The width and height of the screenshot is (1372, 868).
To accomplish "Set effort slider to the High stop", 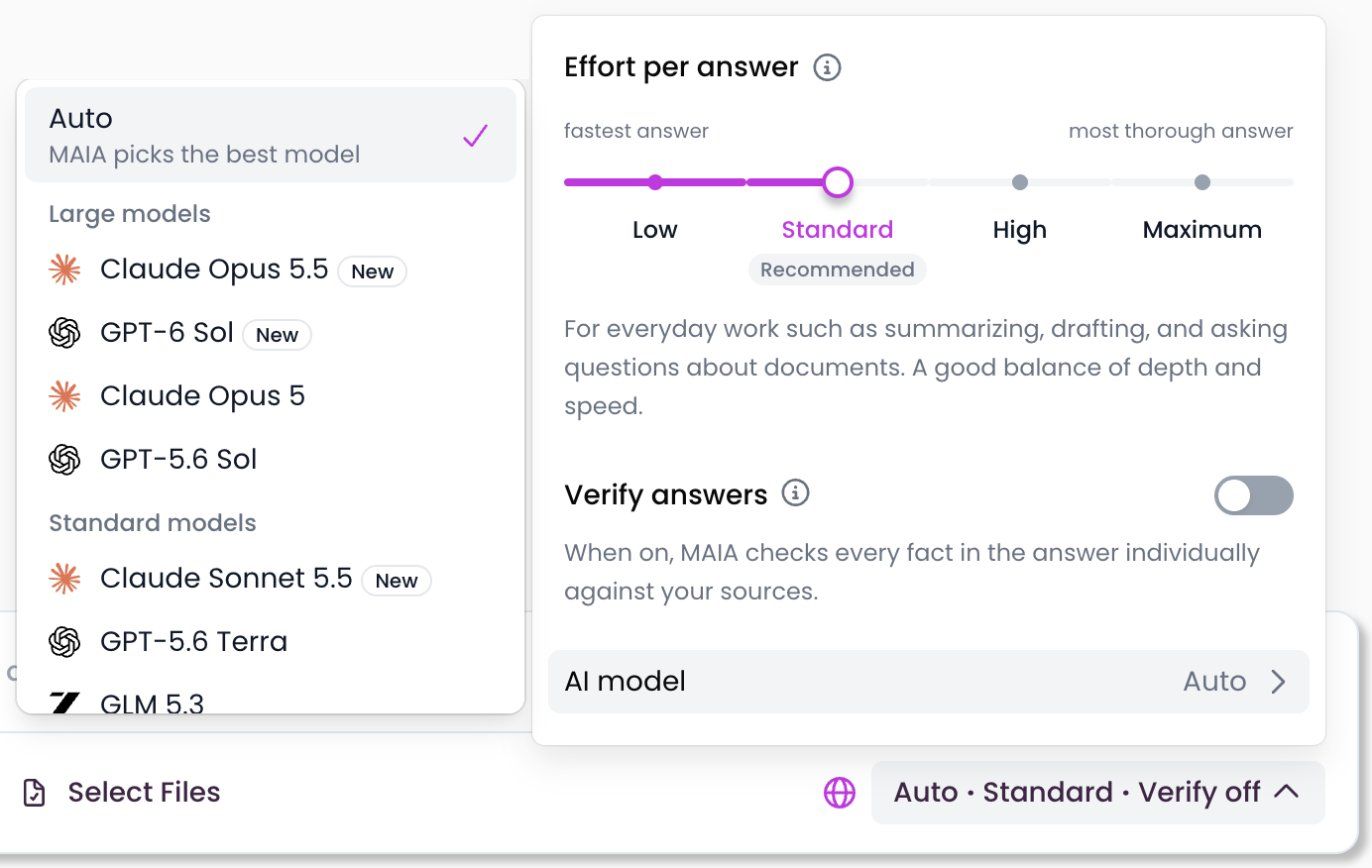I will click(x=1020, y=182).
